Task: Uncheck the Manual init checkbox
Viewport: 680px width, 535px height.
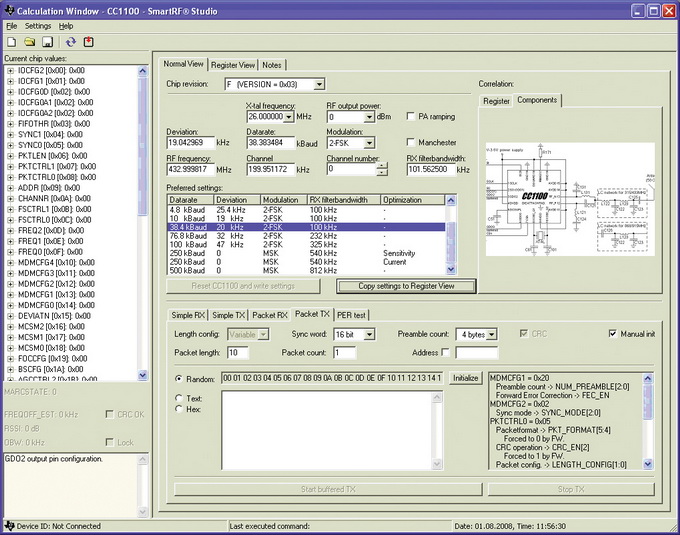Action: [x=613, y=333]
